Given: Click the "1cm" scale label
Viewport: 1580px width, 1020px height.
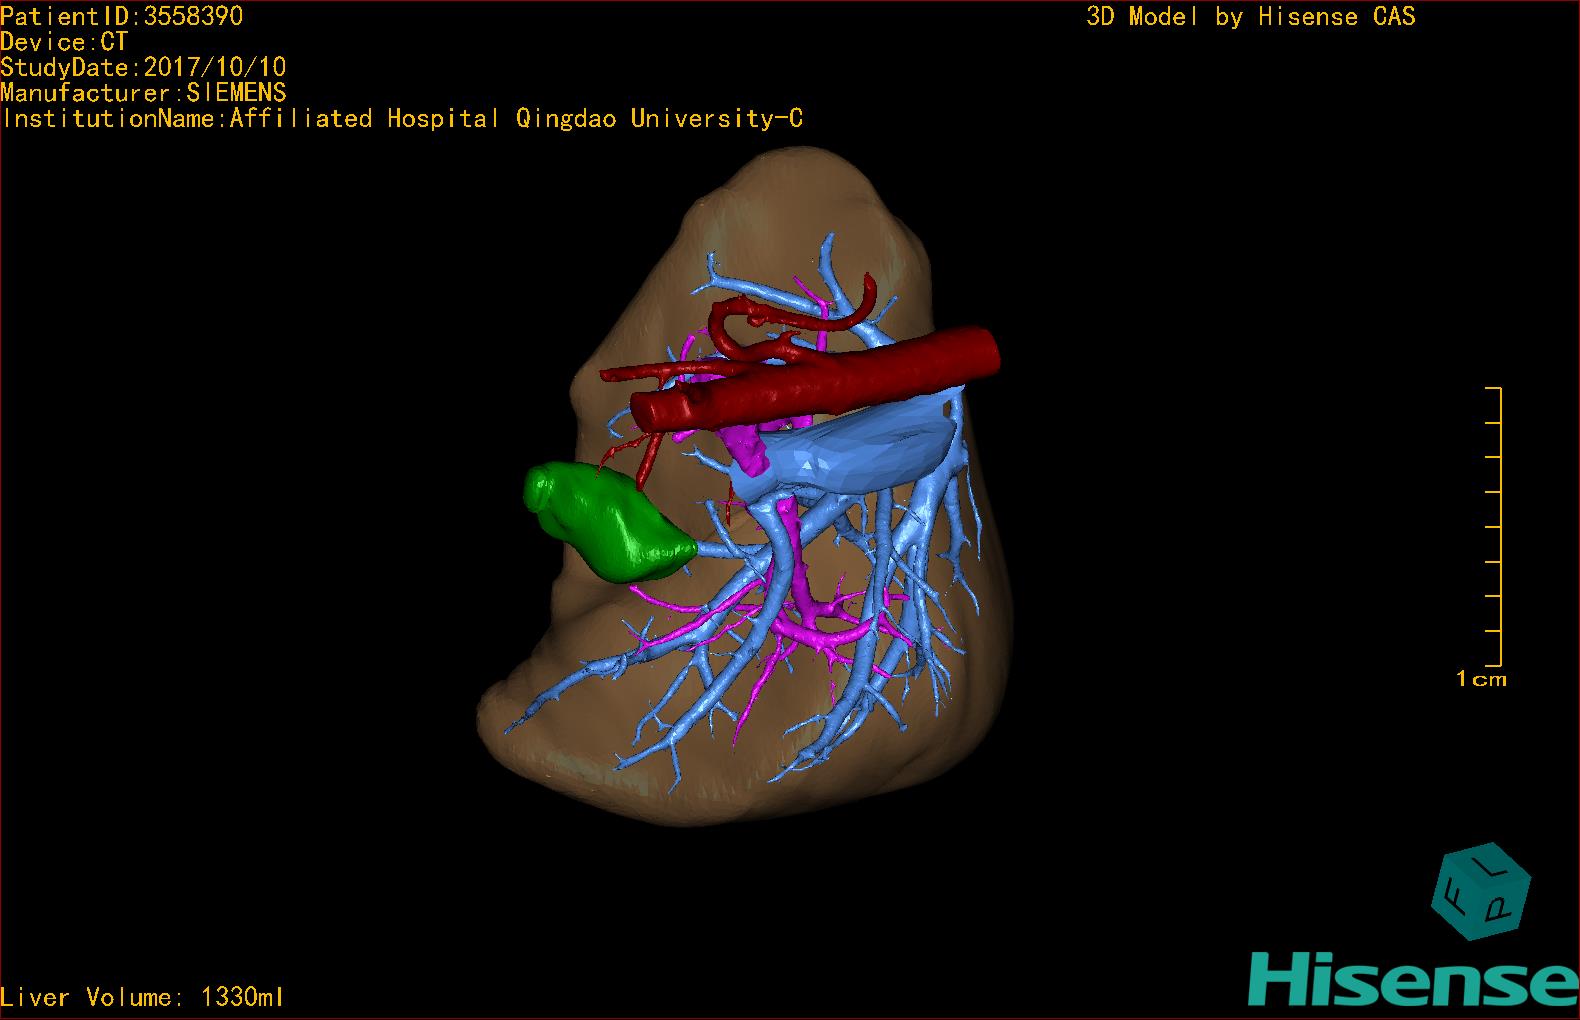Looking at the screenshot, I should (1481, 679).
